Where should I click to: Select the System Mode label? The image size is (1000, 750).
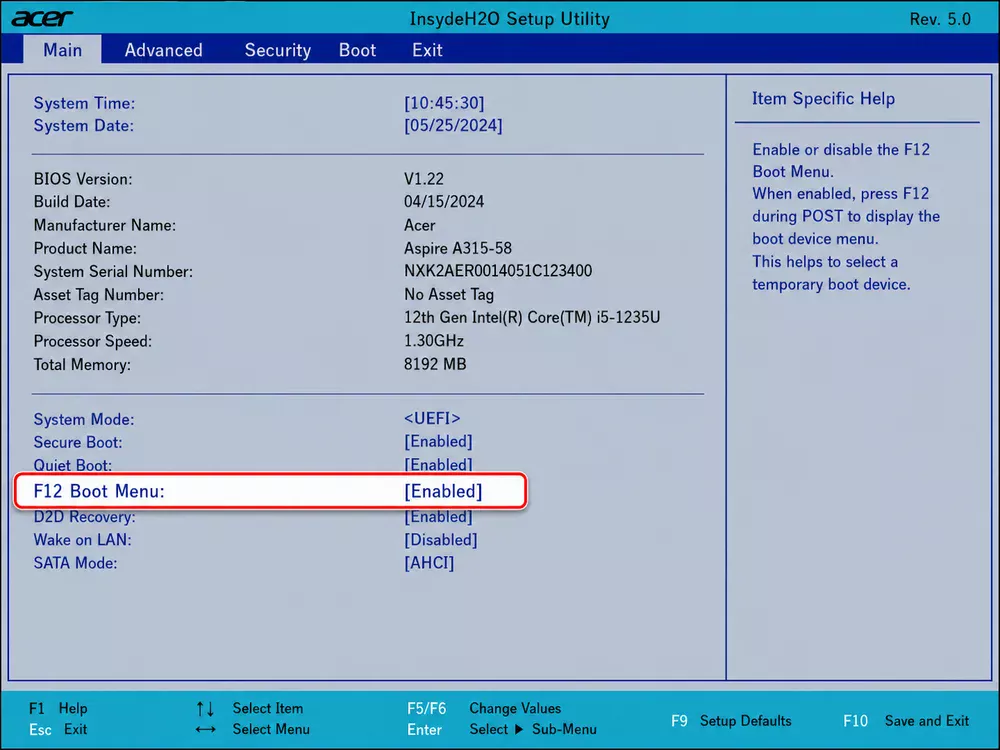click(x=84, y=419)
